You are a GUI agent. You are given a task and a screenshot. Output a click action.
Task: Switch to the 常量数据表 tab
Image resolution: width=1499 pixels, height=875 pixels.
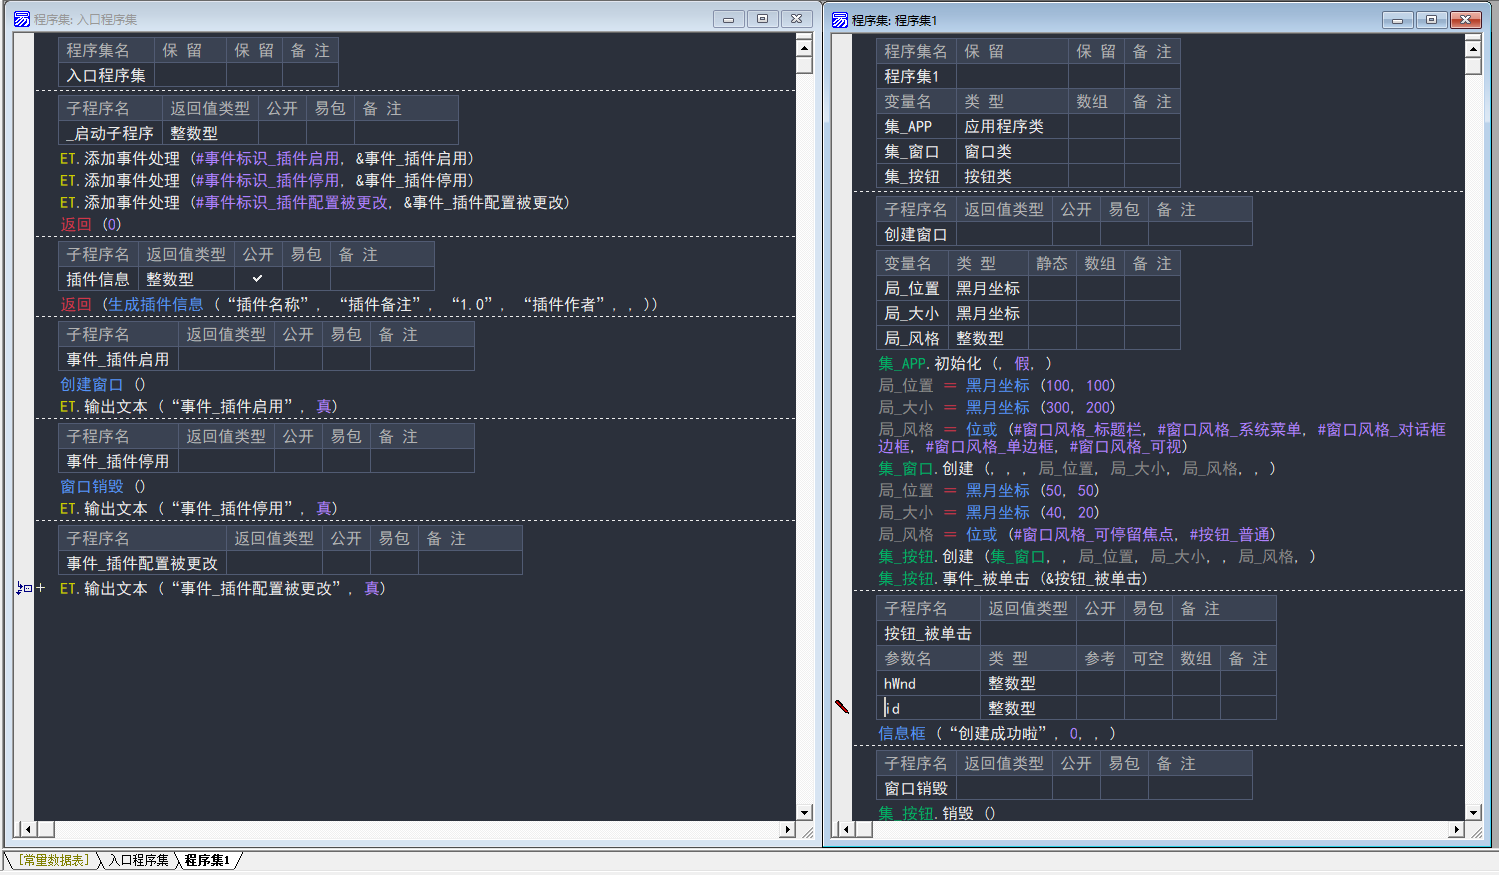pyautogui.click(x=54, y=860)
